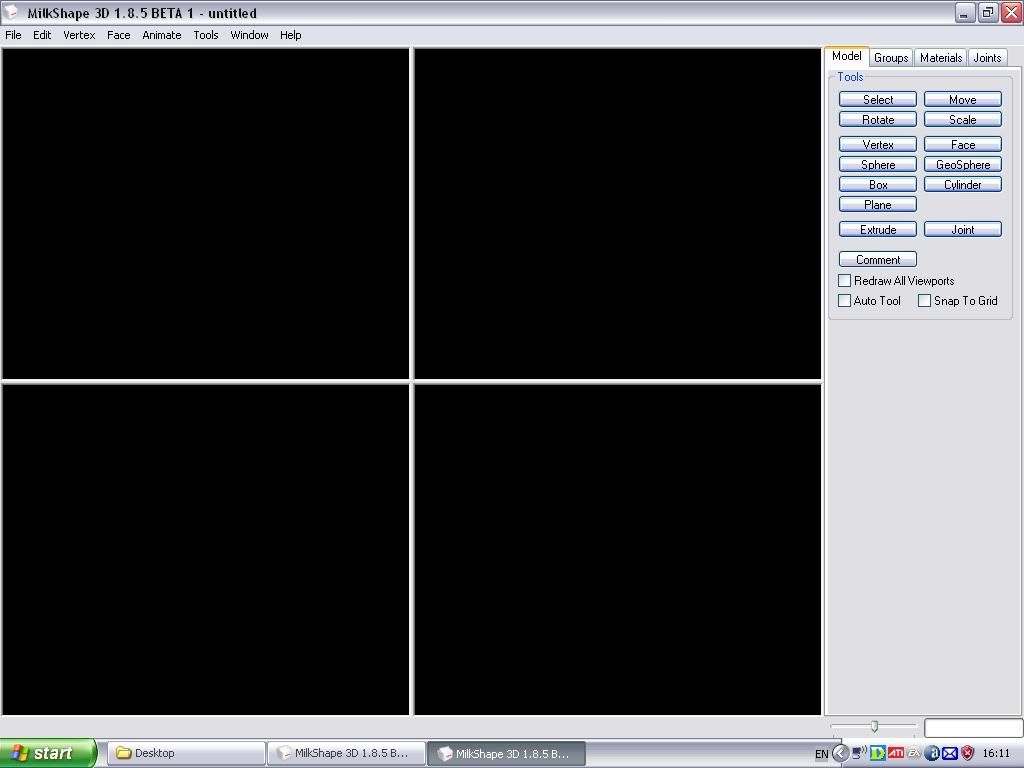Choose the Rotate tool
The image size is (1024, 768).
878,120
